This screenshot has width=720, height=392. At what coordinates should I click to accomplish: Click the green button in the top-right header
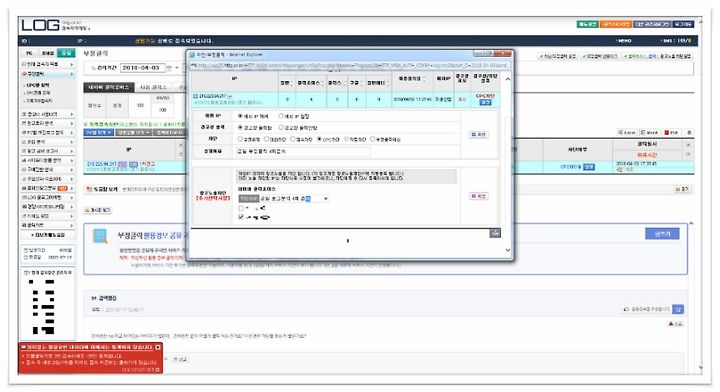(x=587, y=24)
